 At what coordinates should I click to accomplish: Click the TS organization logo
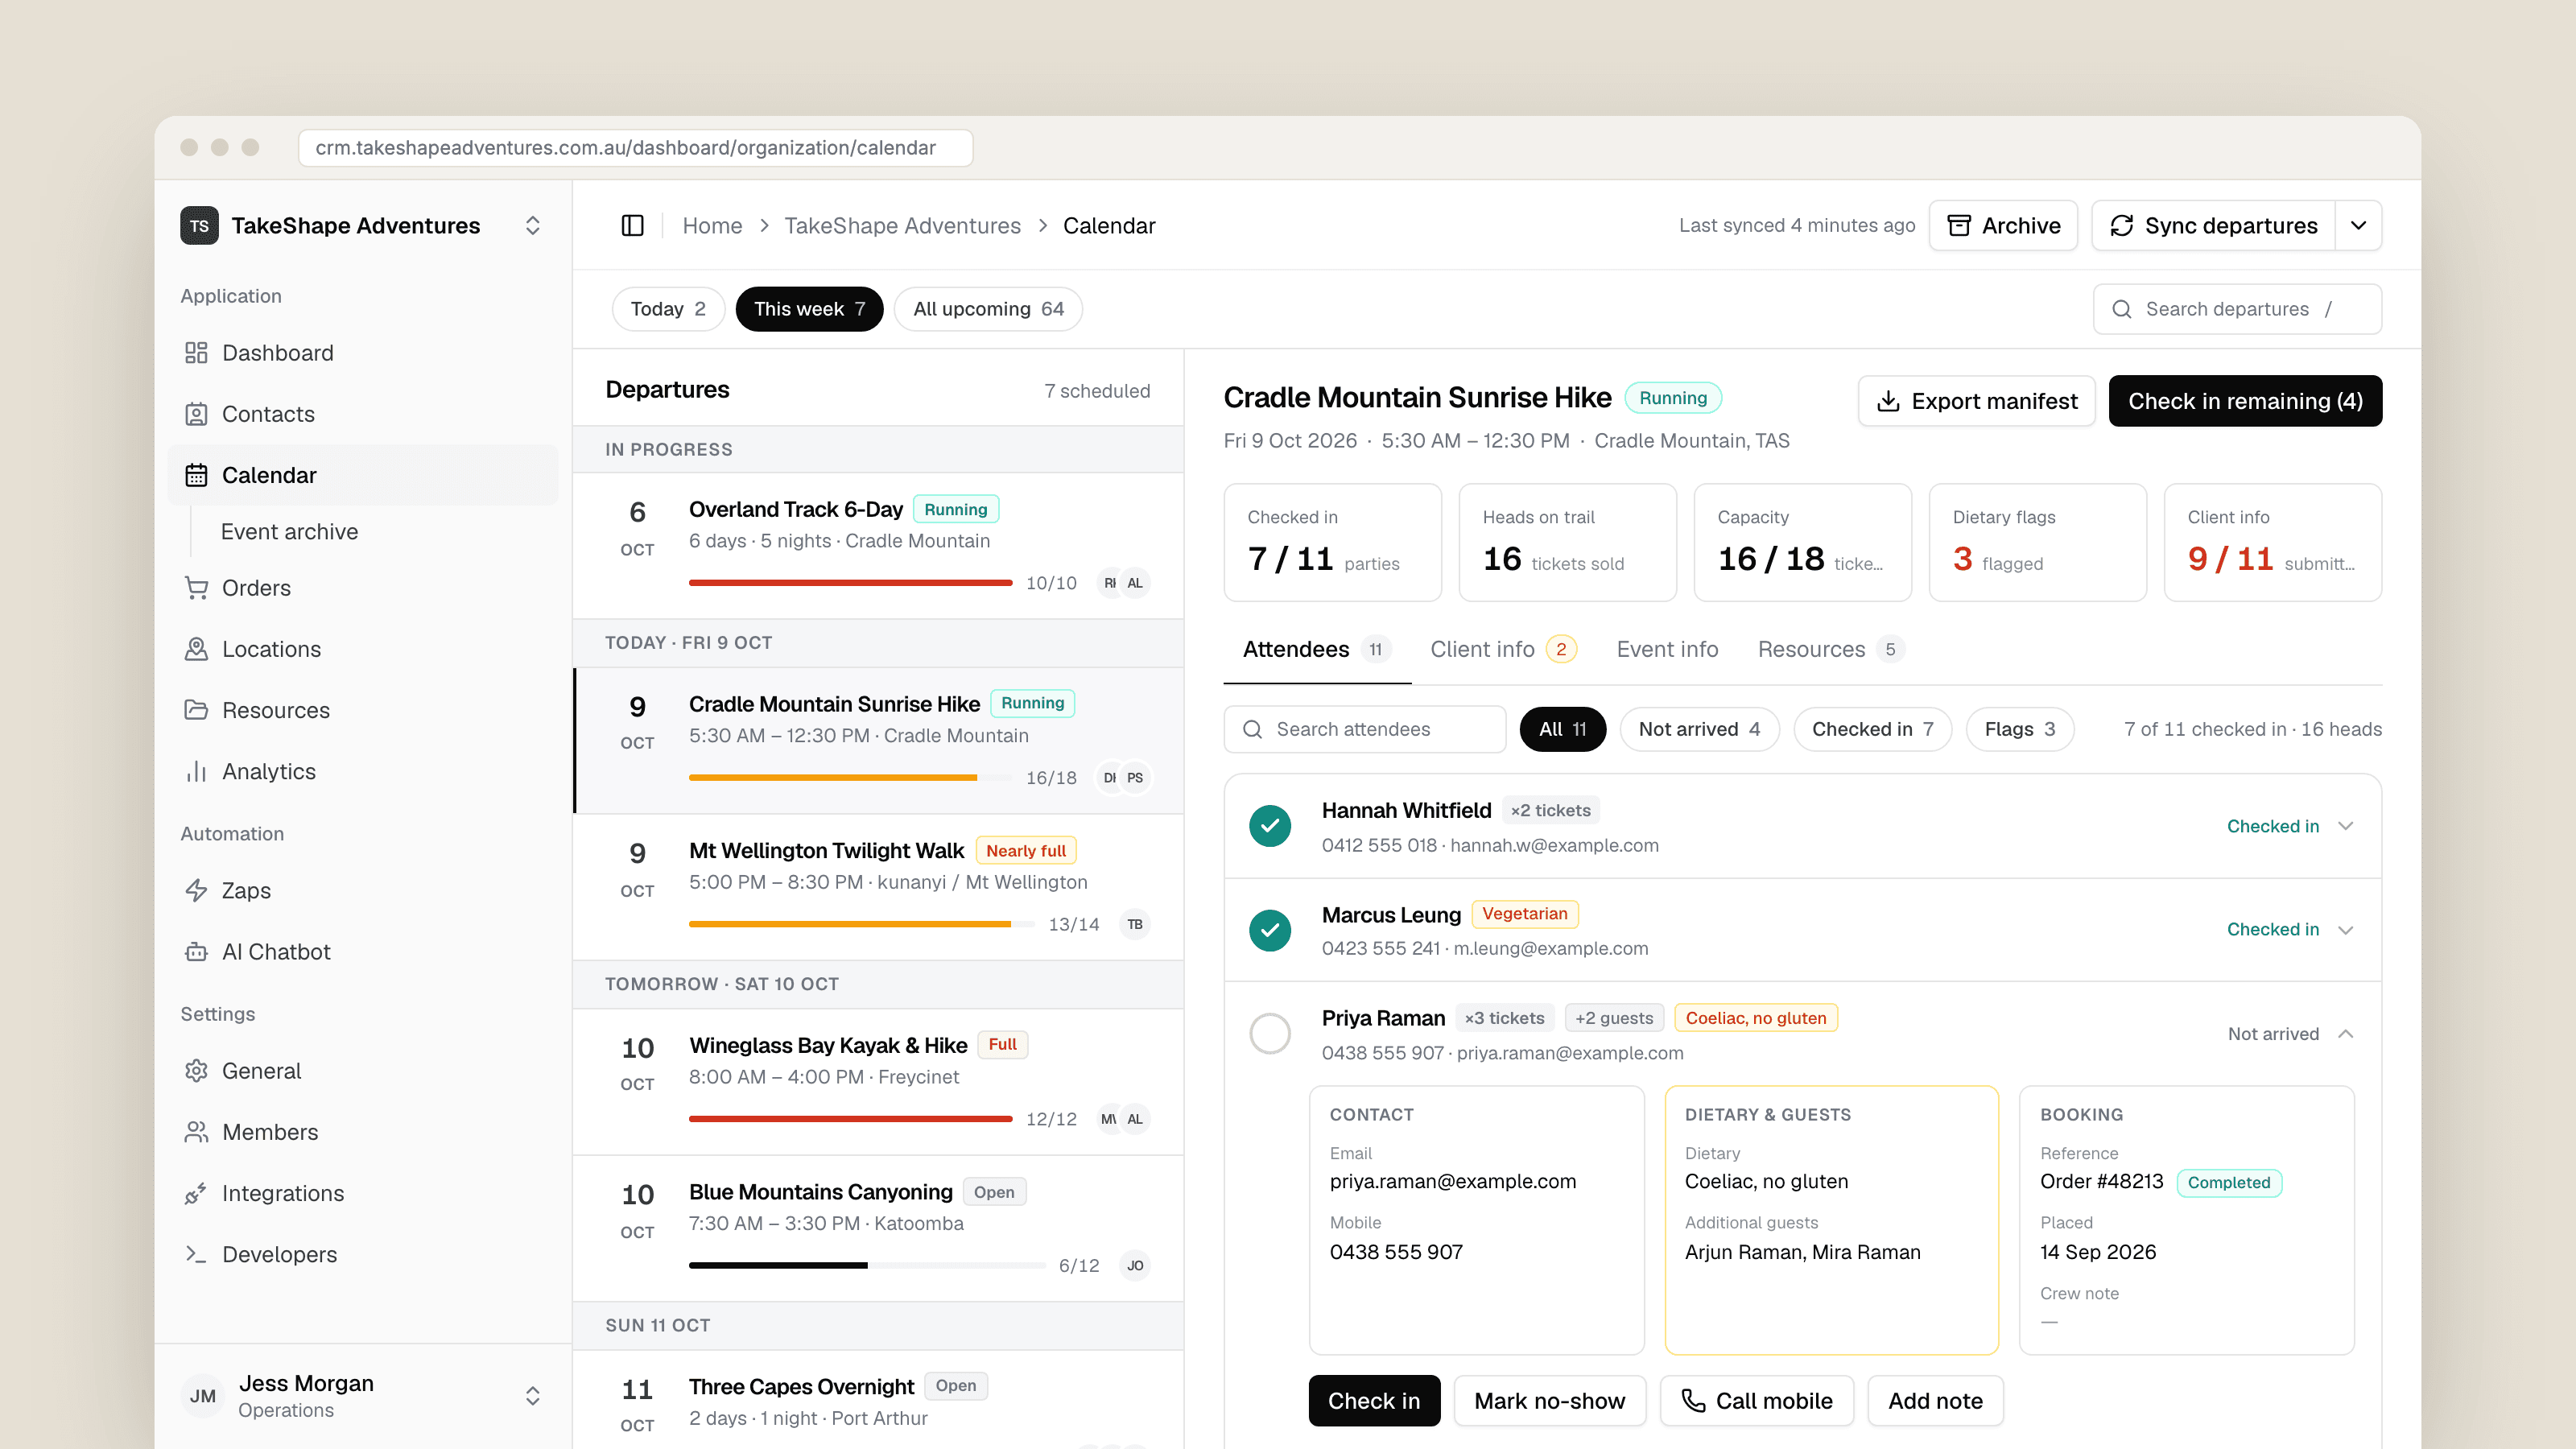point(199,226)
